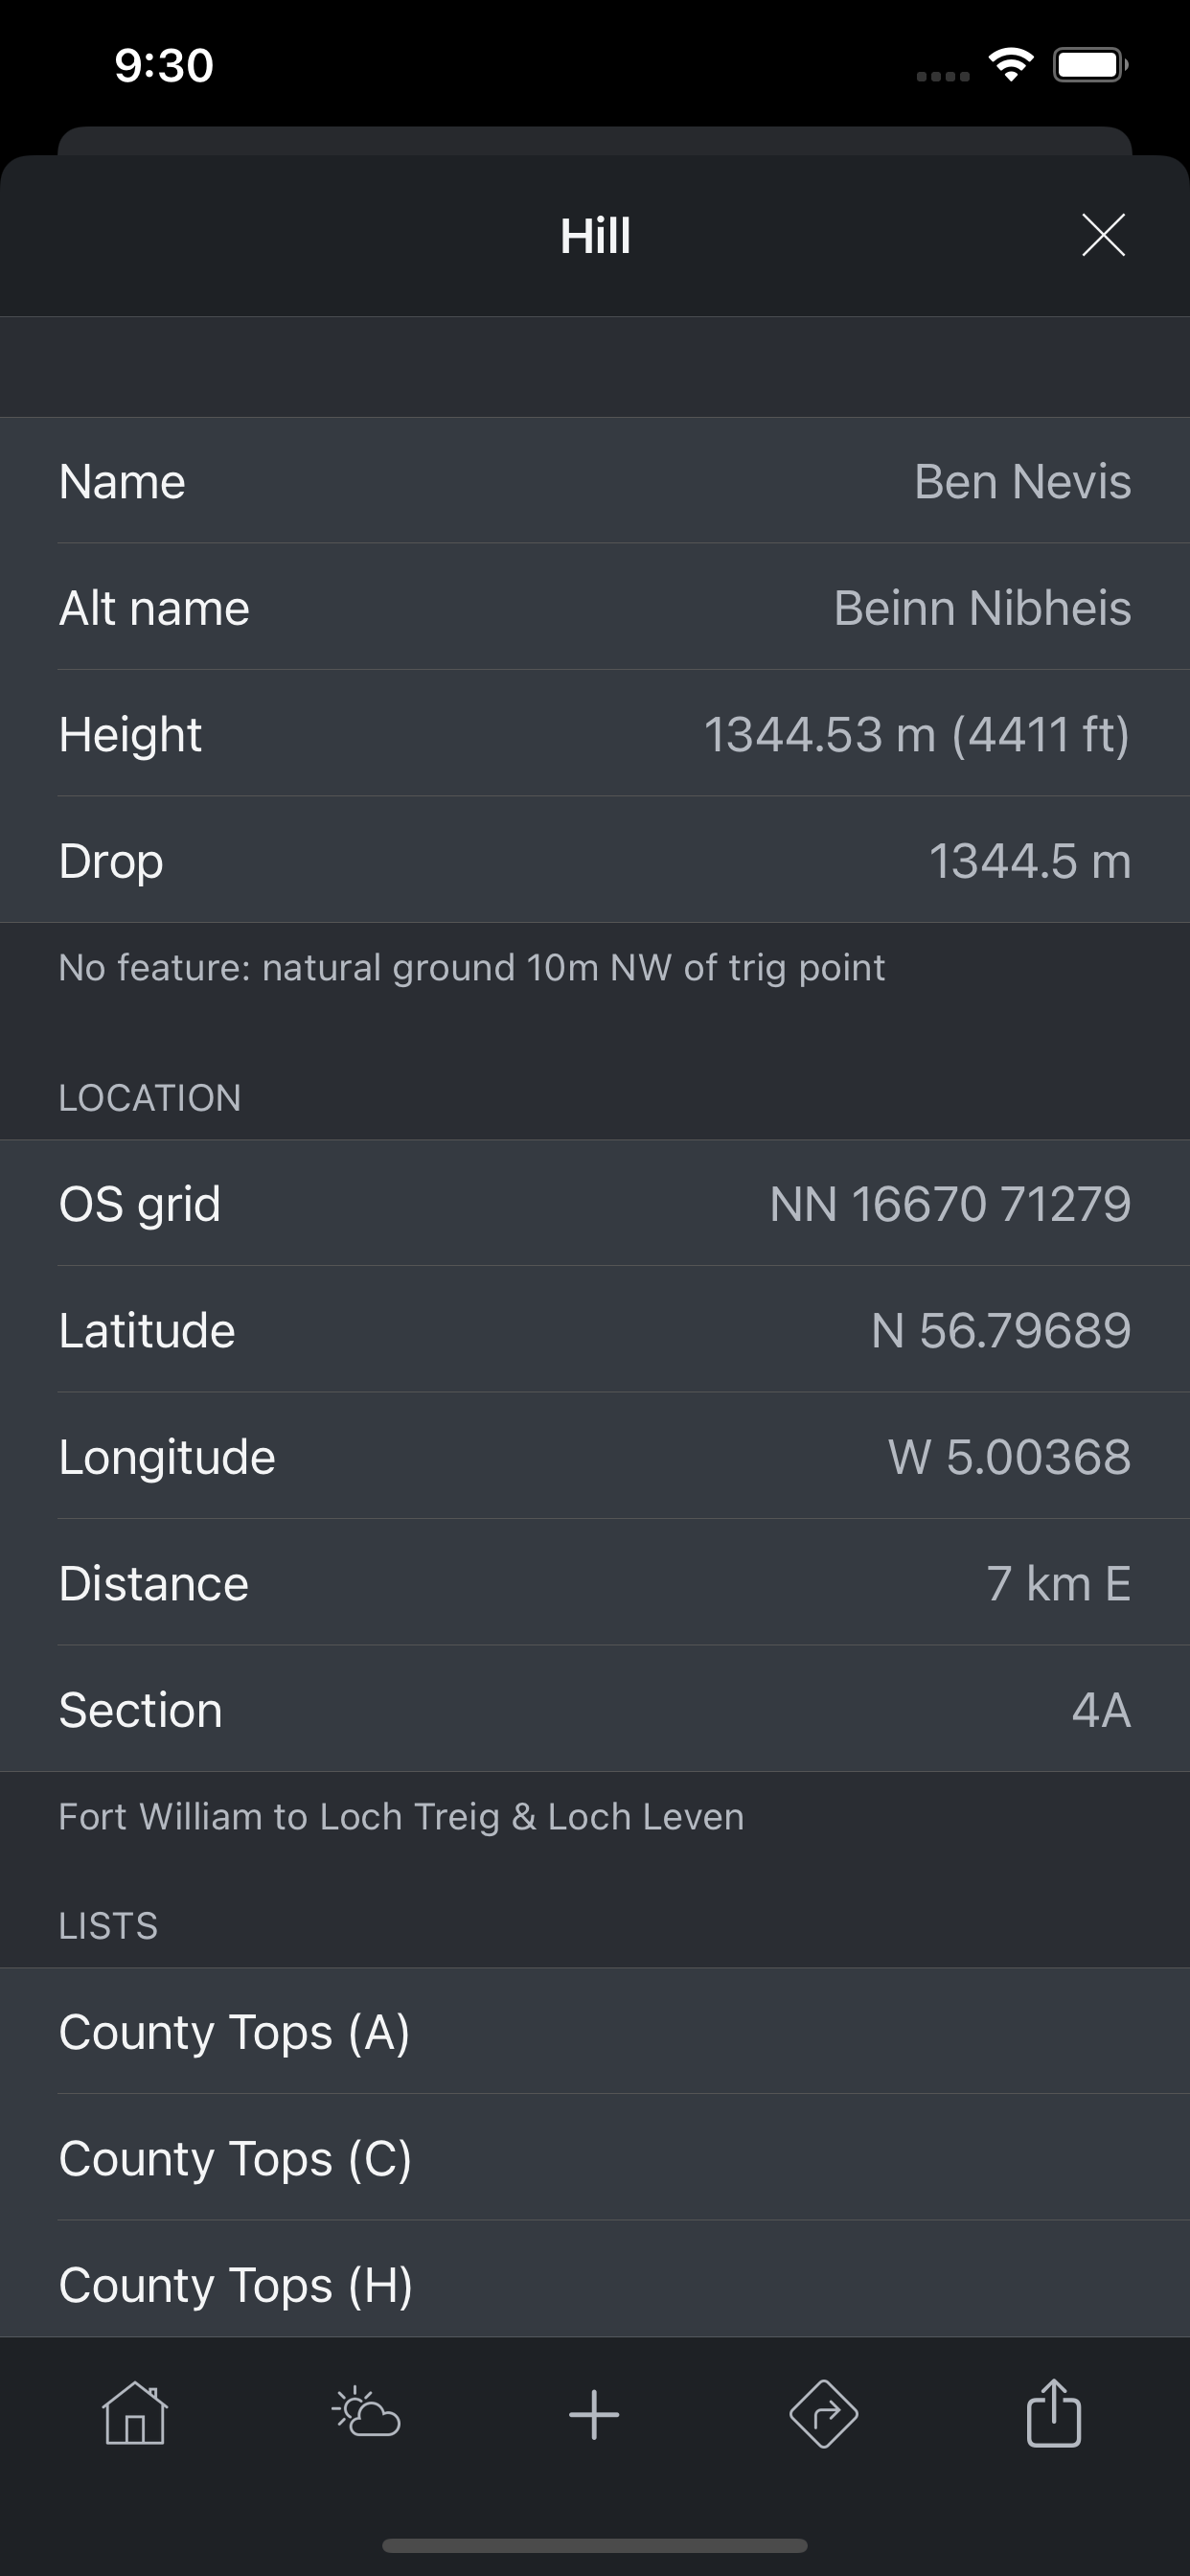Screen dimensions: 1190x2576
Task: Close the Hill details sheet
Action: point(1103,235)
